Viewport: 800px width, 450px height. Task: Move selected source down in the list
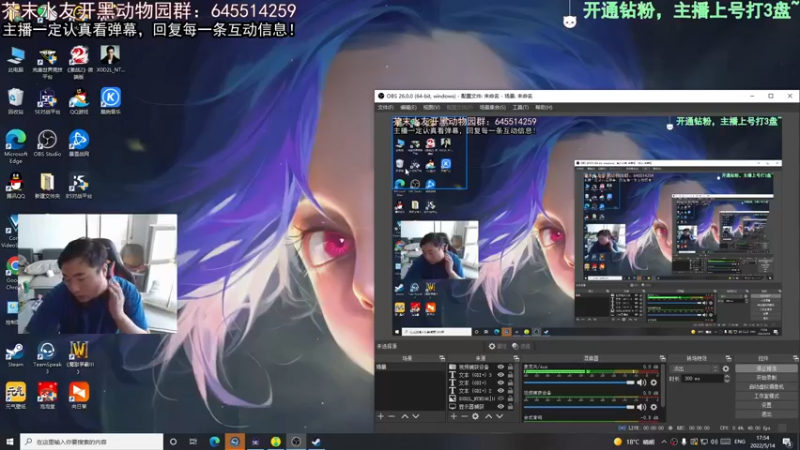coord(499,416)
